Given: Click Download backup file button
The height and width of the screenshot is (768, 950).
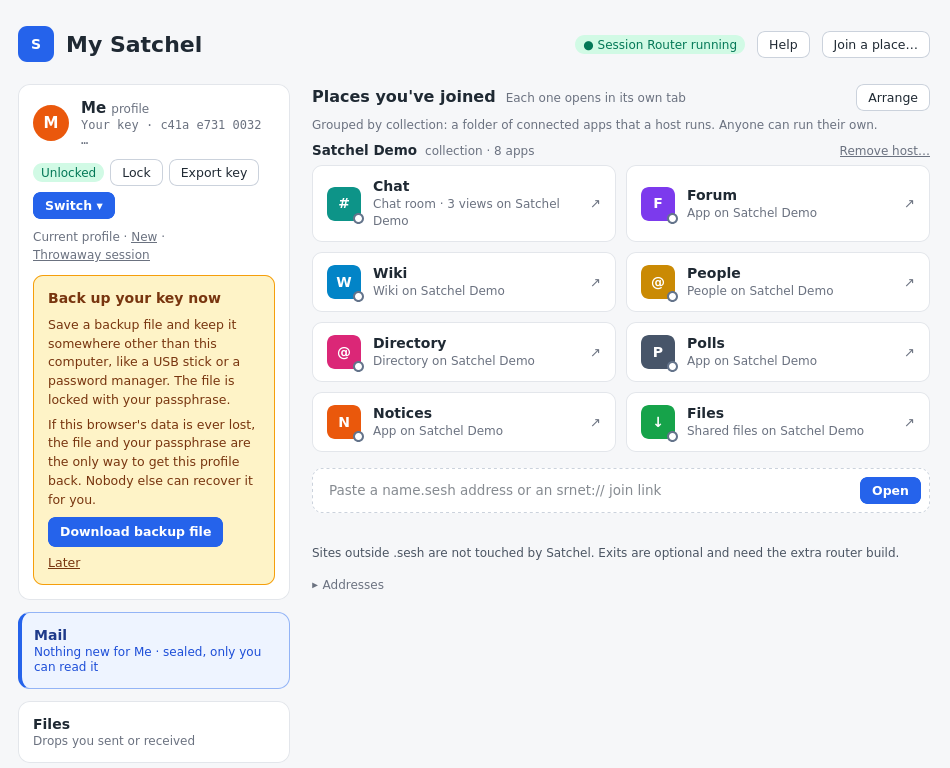Looking at the screenshot, I should pyautogui.click(x=135, y=532).
